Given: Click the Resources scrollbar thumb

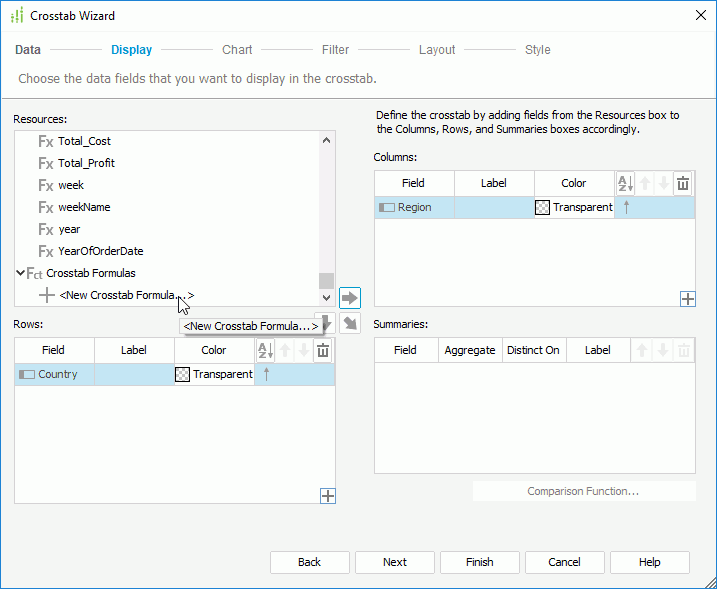Looking at the screenshot, I should click(326, 280).
